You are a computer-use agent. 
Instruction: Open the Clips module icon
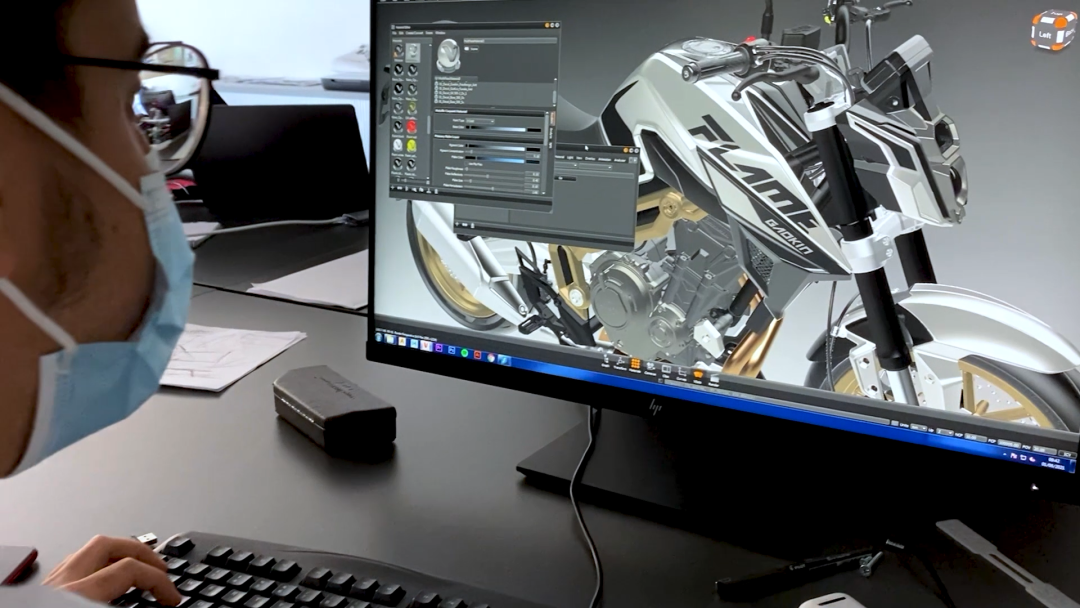(x=666, y=372)
